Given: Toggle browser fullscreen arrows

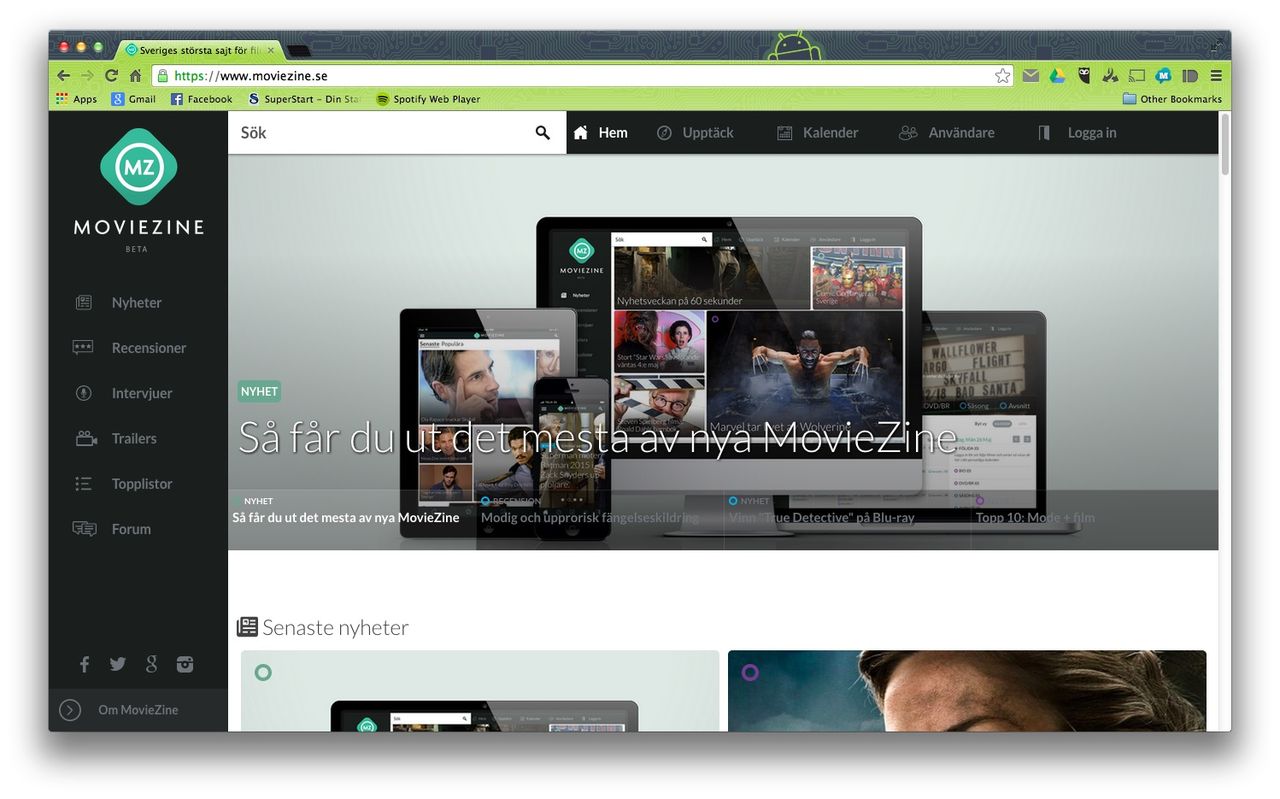Looking at the screenshot, I should tap(1216, 44).
